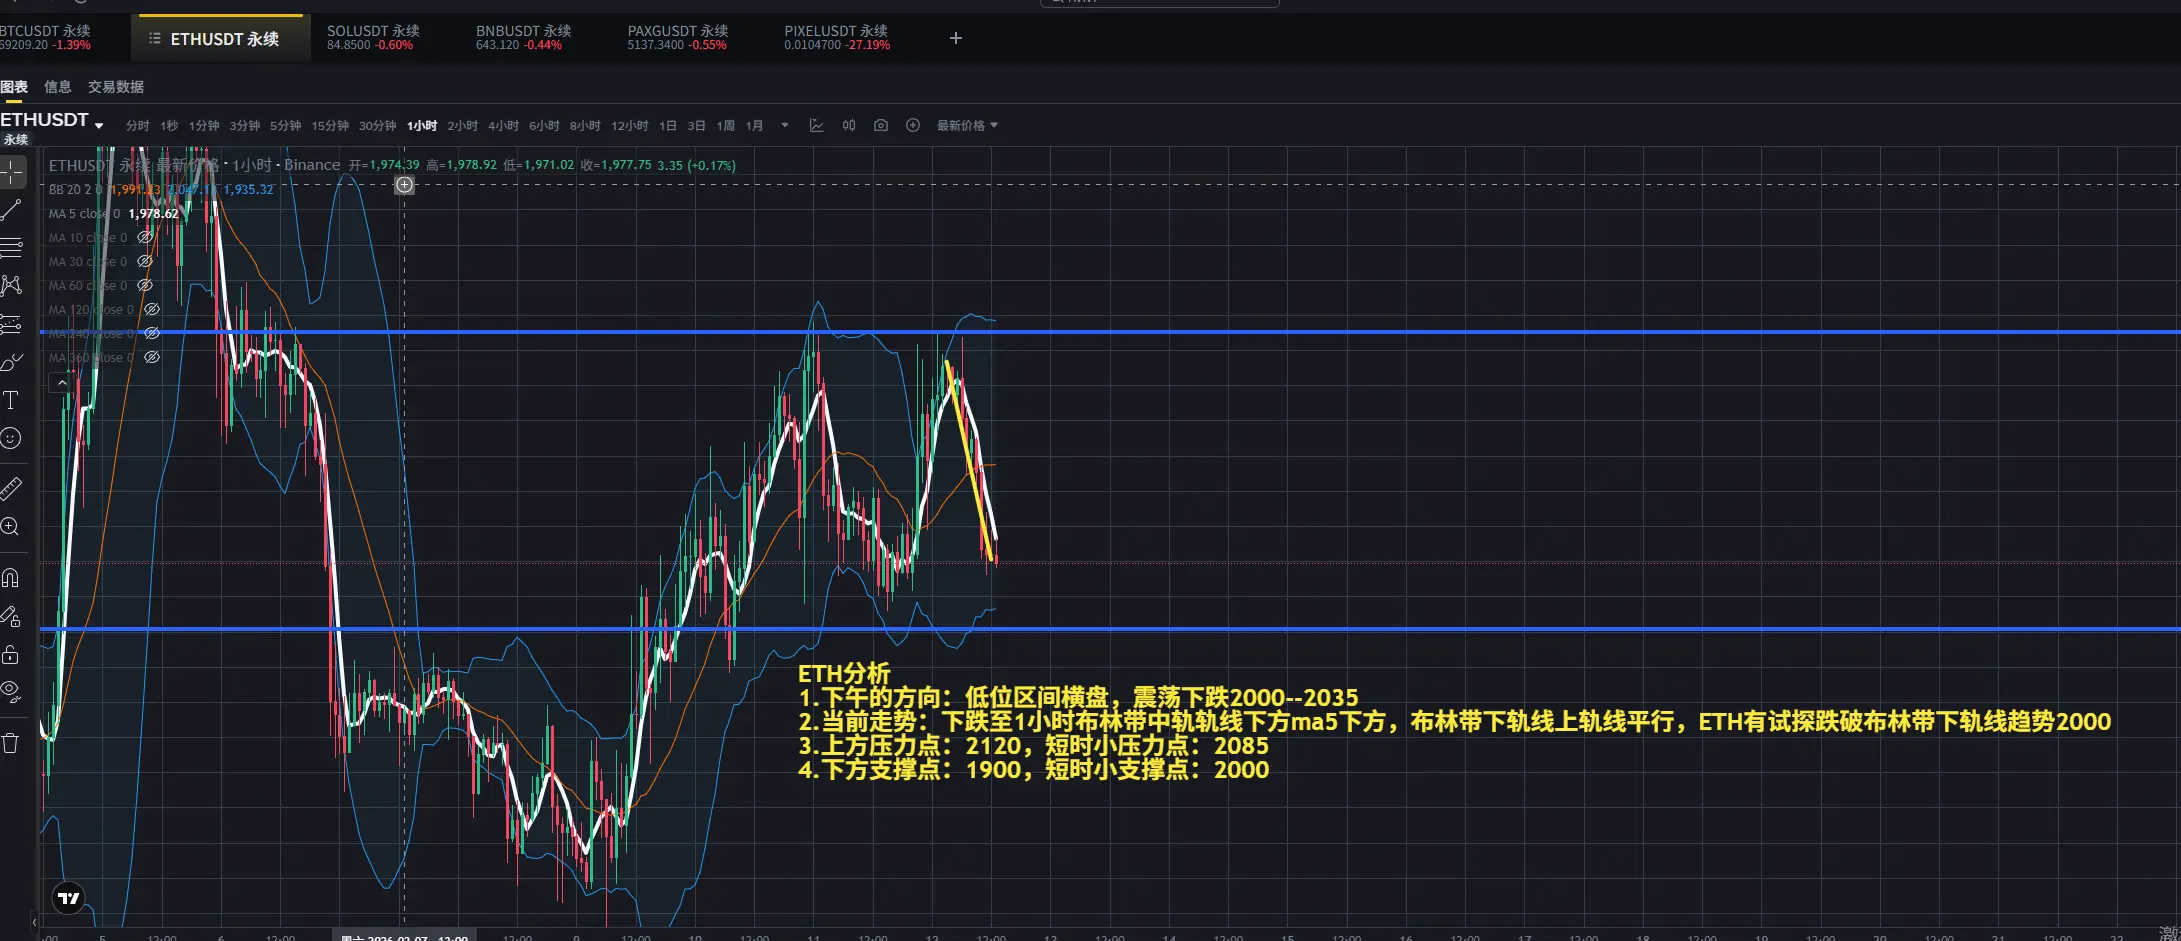
Task: Select the 1日 timeframe
Action: (x=668, y=125)
